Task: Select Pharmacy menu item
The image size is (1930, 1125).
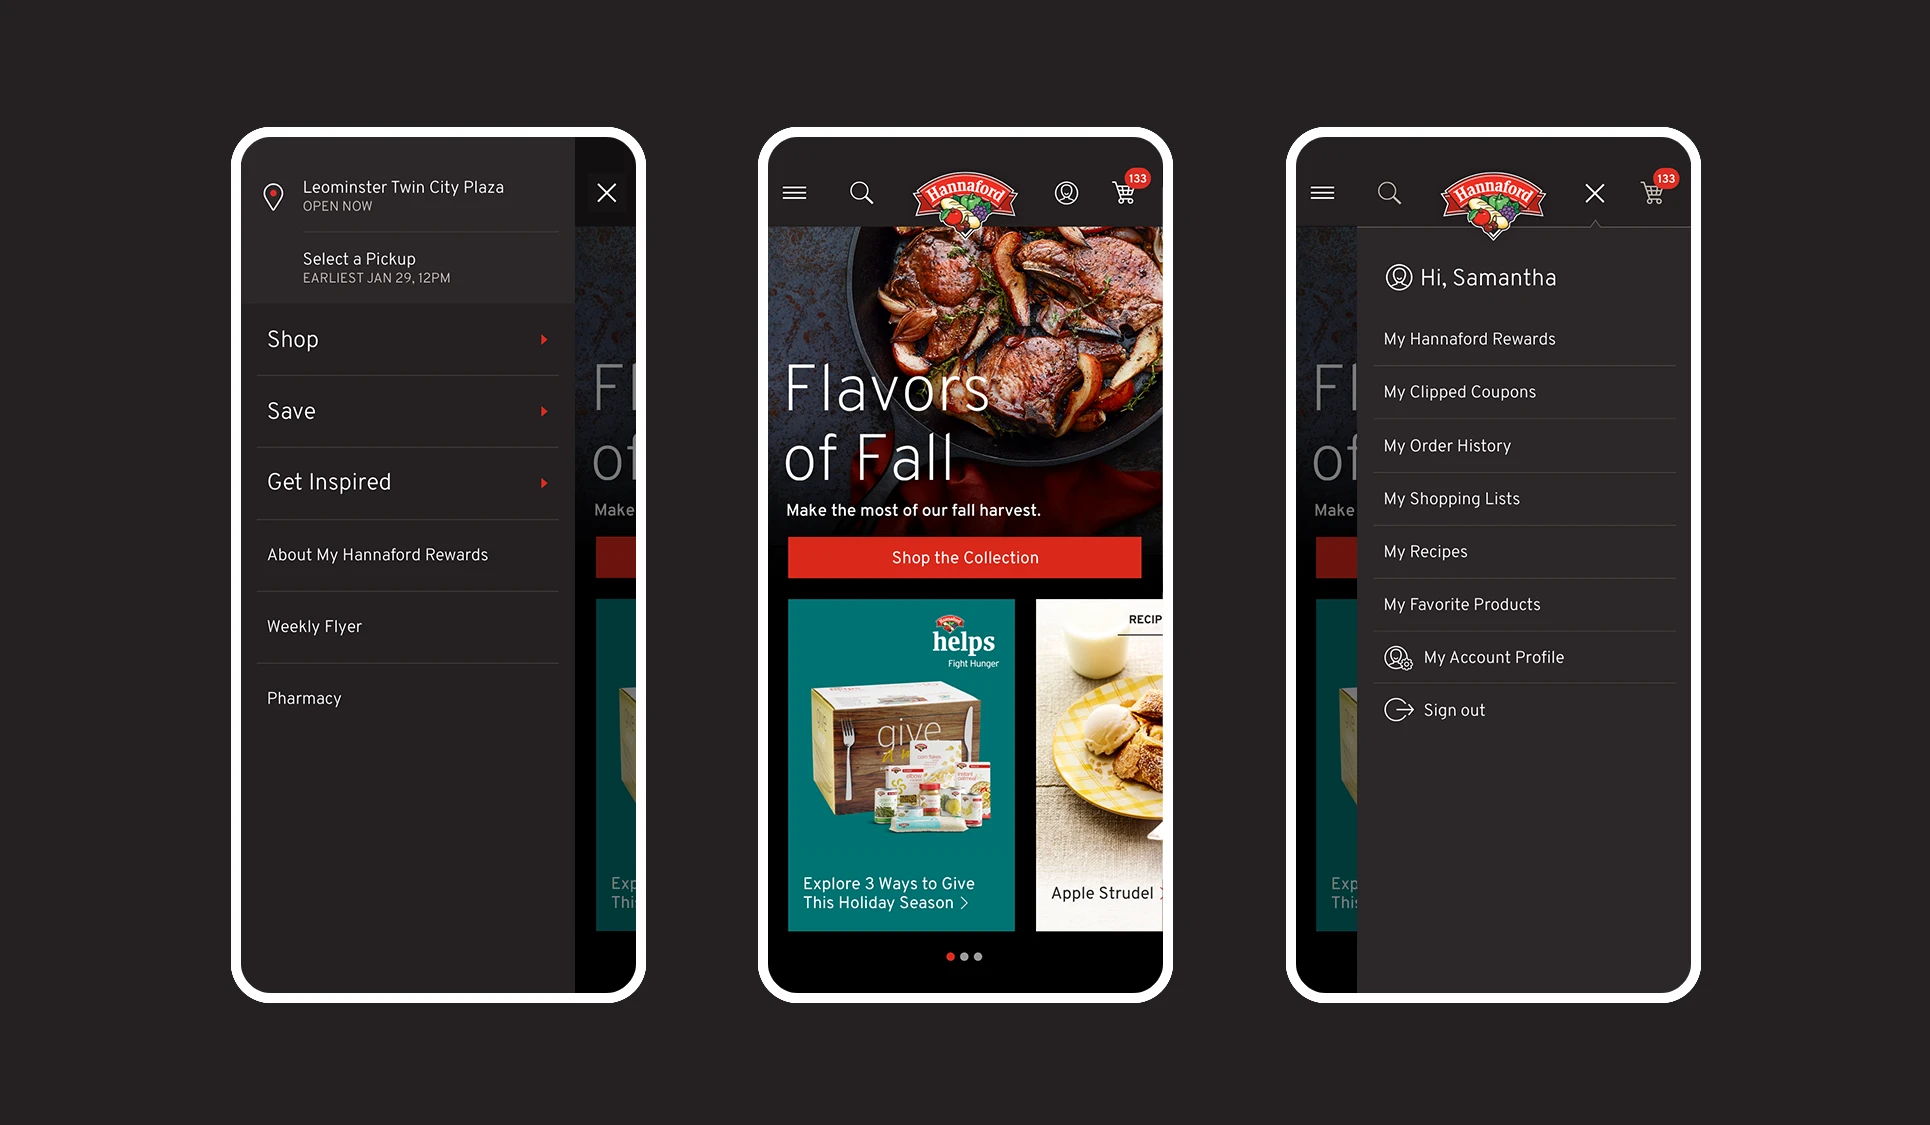Action: coord(305,698)
